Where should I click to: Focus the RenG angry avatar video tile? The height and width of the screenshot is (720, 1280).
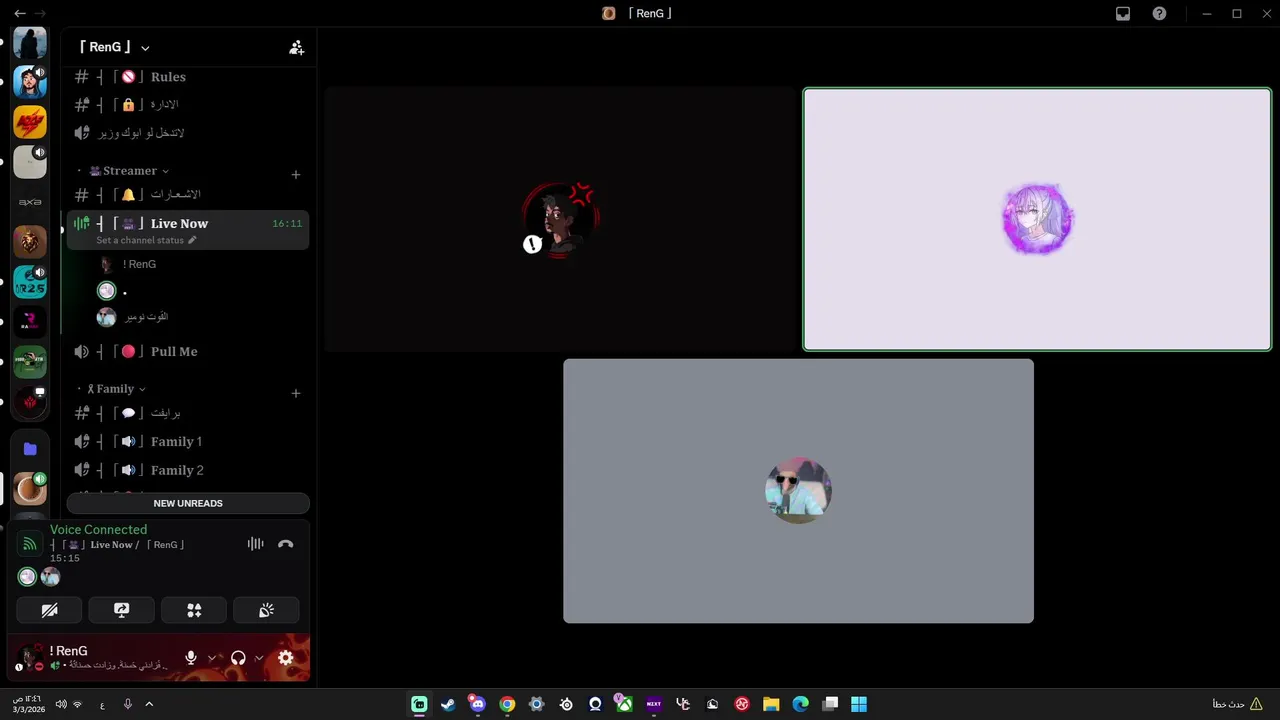pyautogui.click(x=560, y=219)
